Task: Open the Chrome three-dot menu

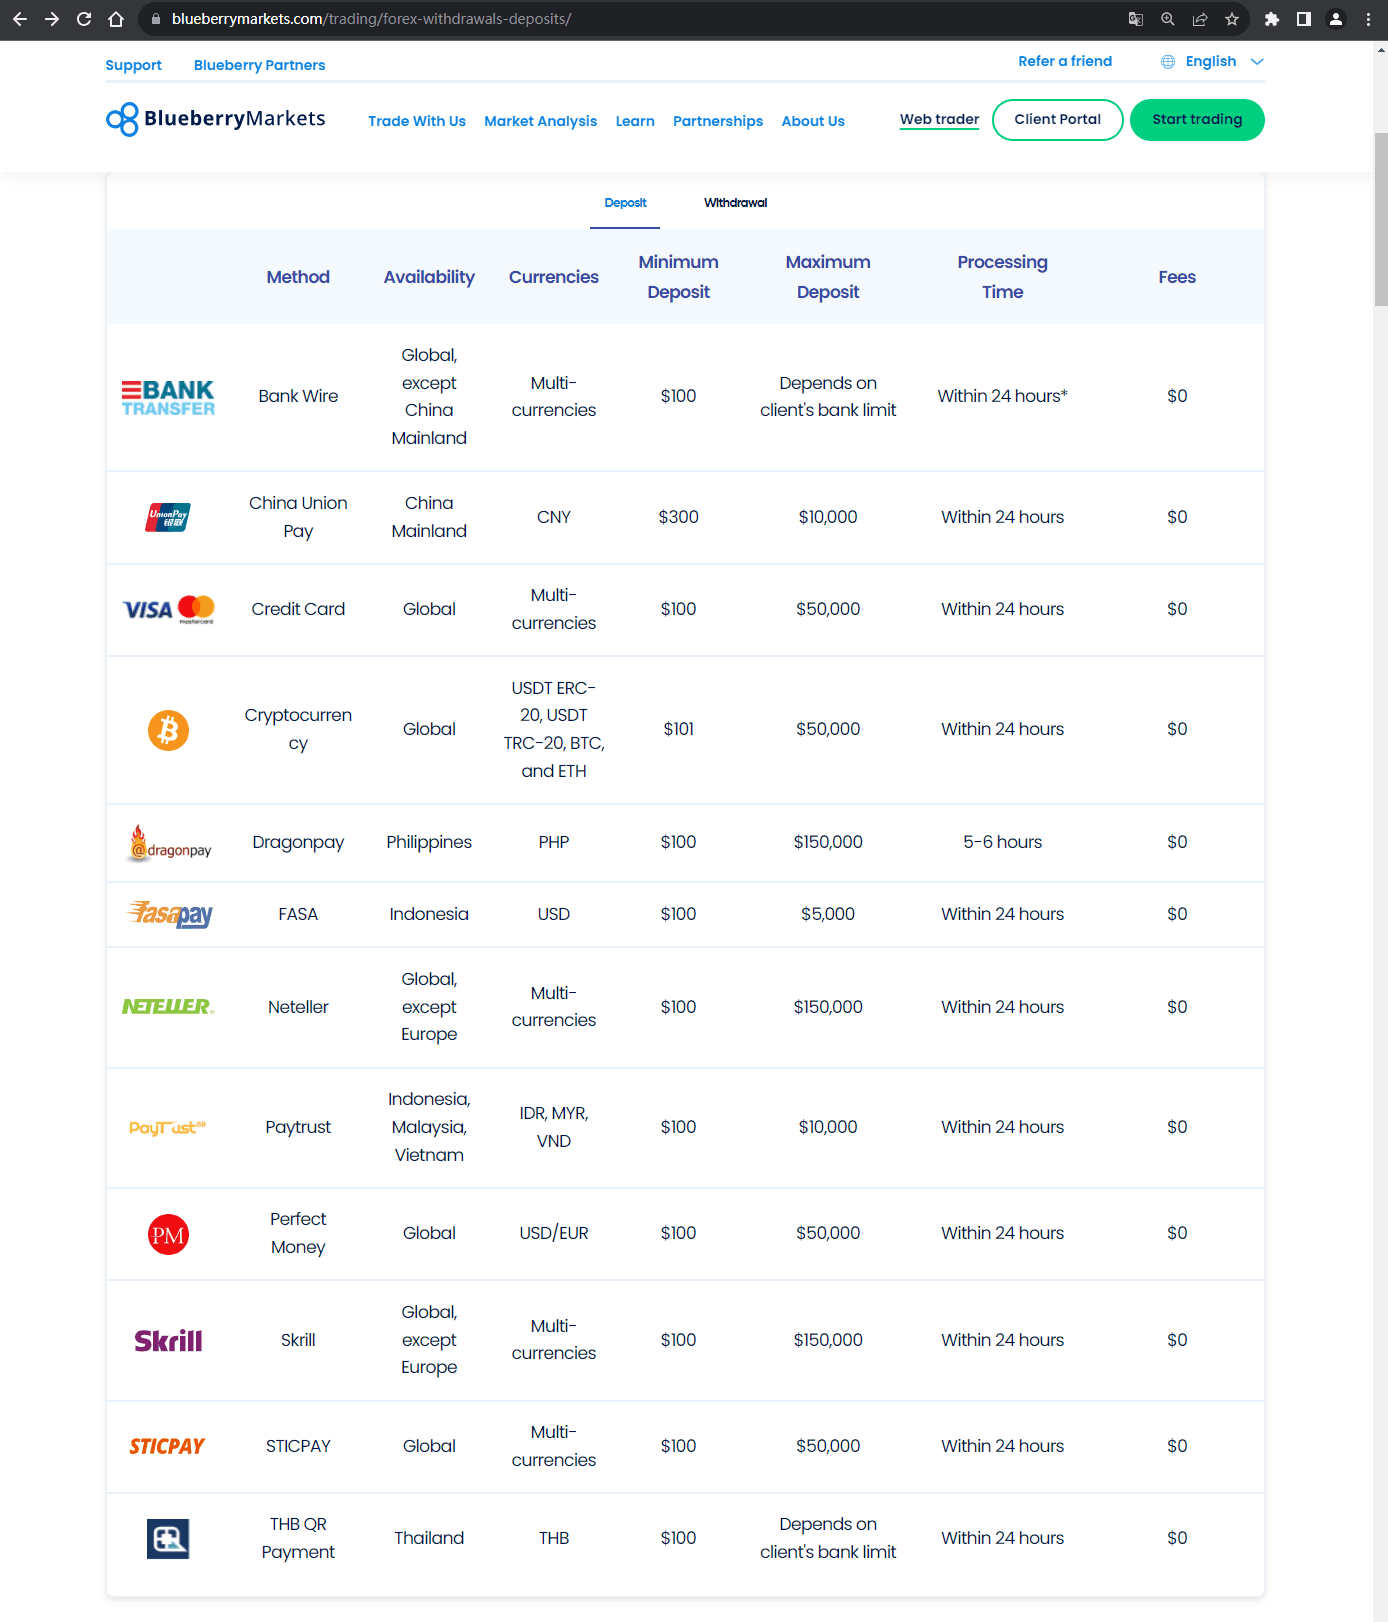Action: pyautogui.click(x=1368, y=19)
